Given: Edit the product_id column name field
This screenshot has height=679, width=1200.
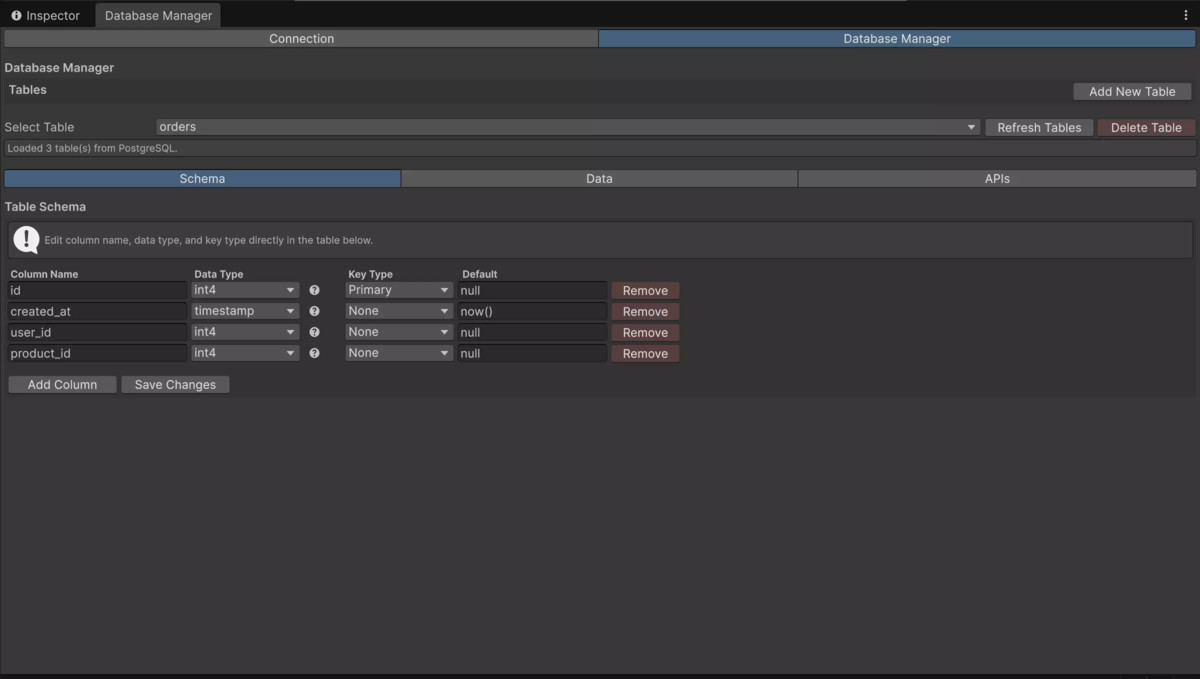Looking at the screenshot, I should pos(97,353).
